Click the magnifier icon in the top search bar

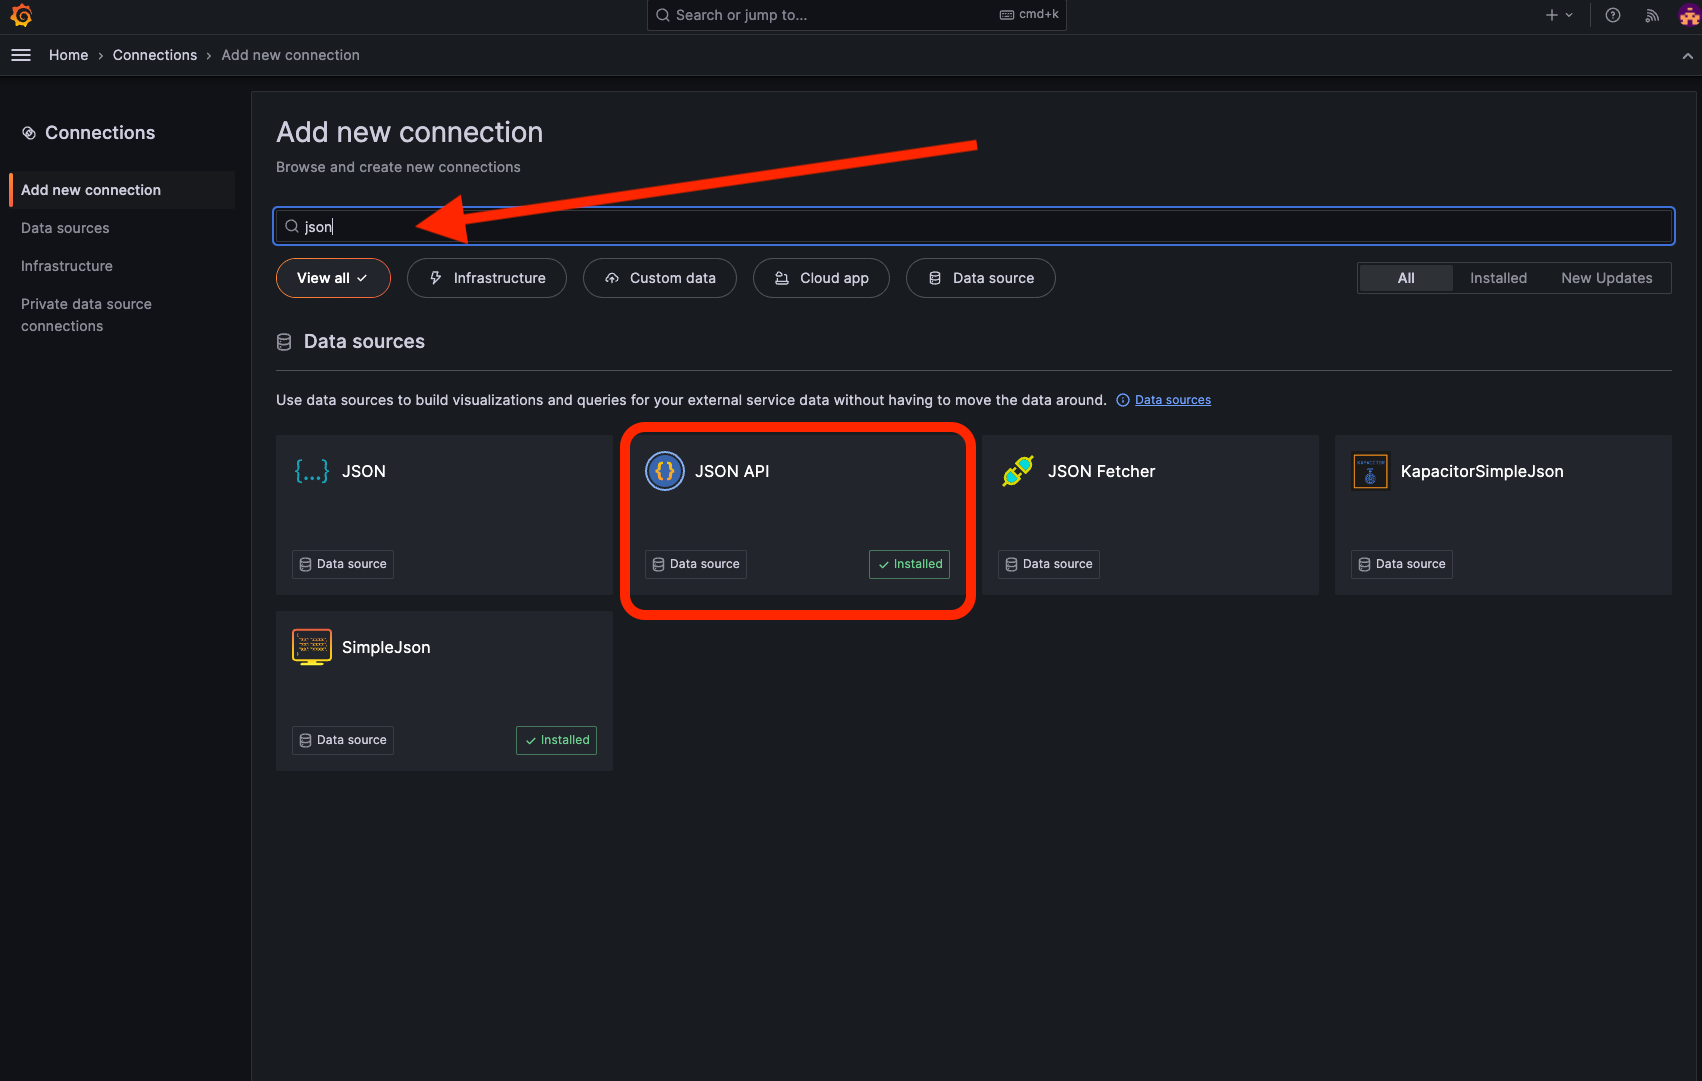point(663,15)
